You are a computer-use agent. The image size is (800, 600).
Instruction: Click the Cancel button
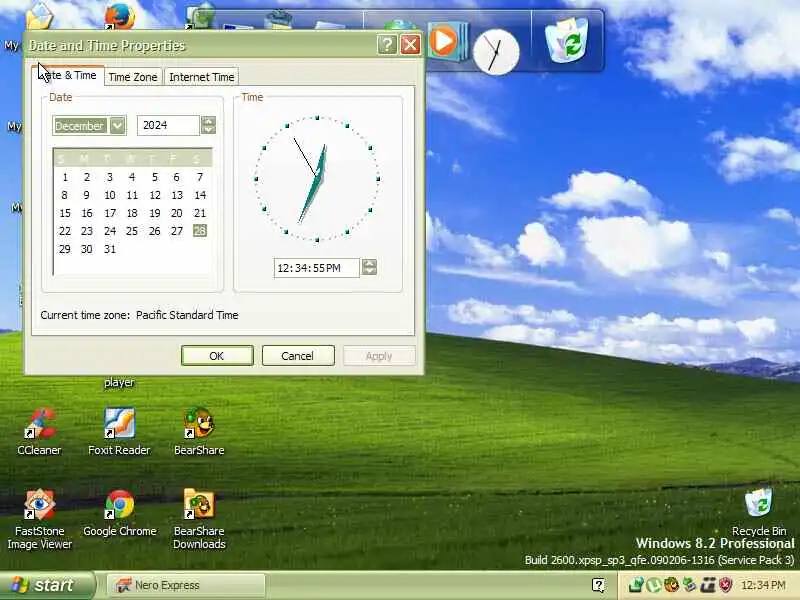[298, 356]
